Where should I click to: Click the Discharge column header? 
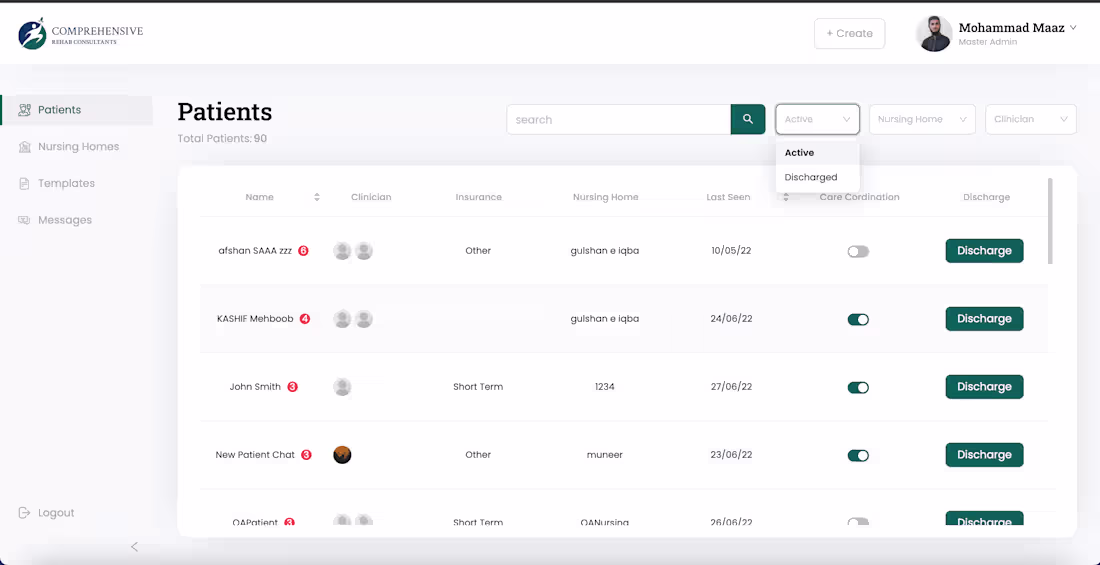986,197
